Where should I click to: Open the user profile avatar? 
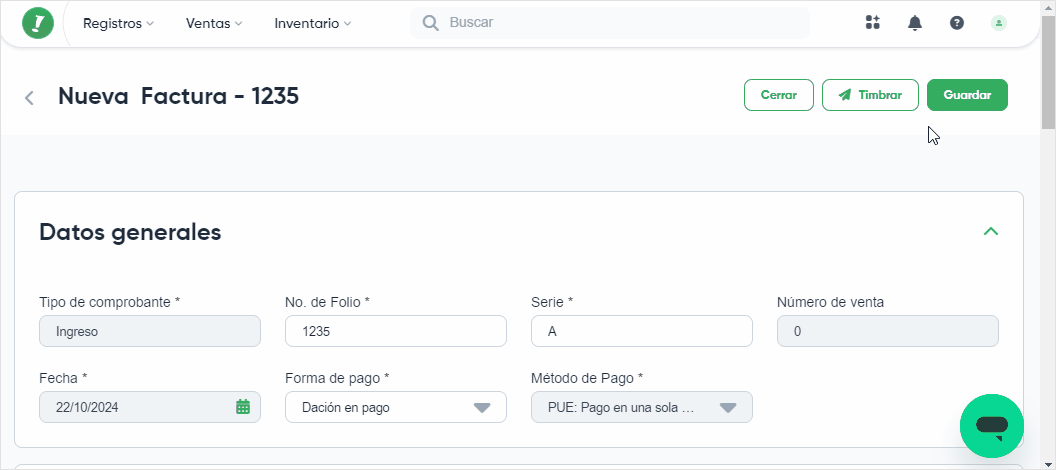[999, 23]
